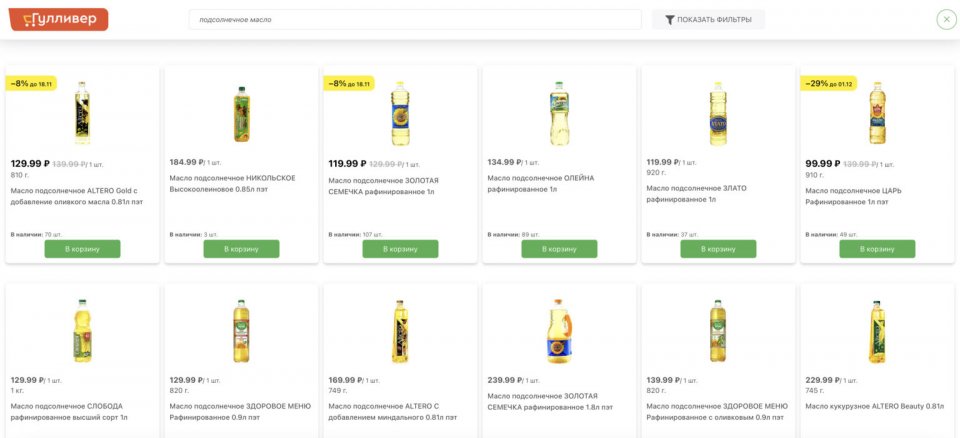Add ОЛЕЙНА oil to cart
This screenshot has height=438, width=960.
coord(559,249)
